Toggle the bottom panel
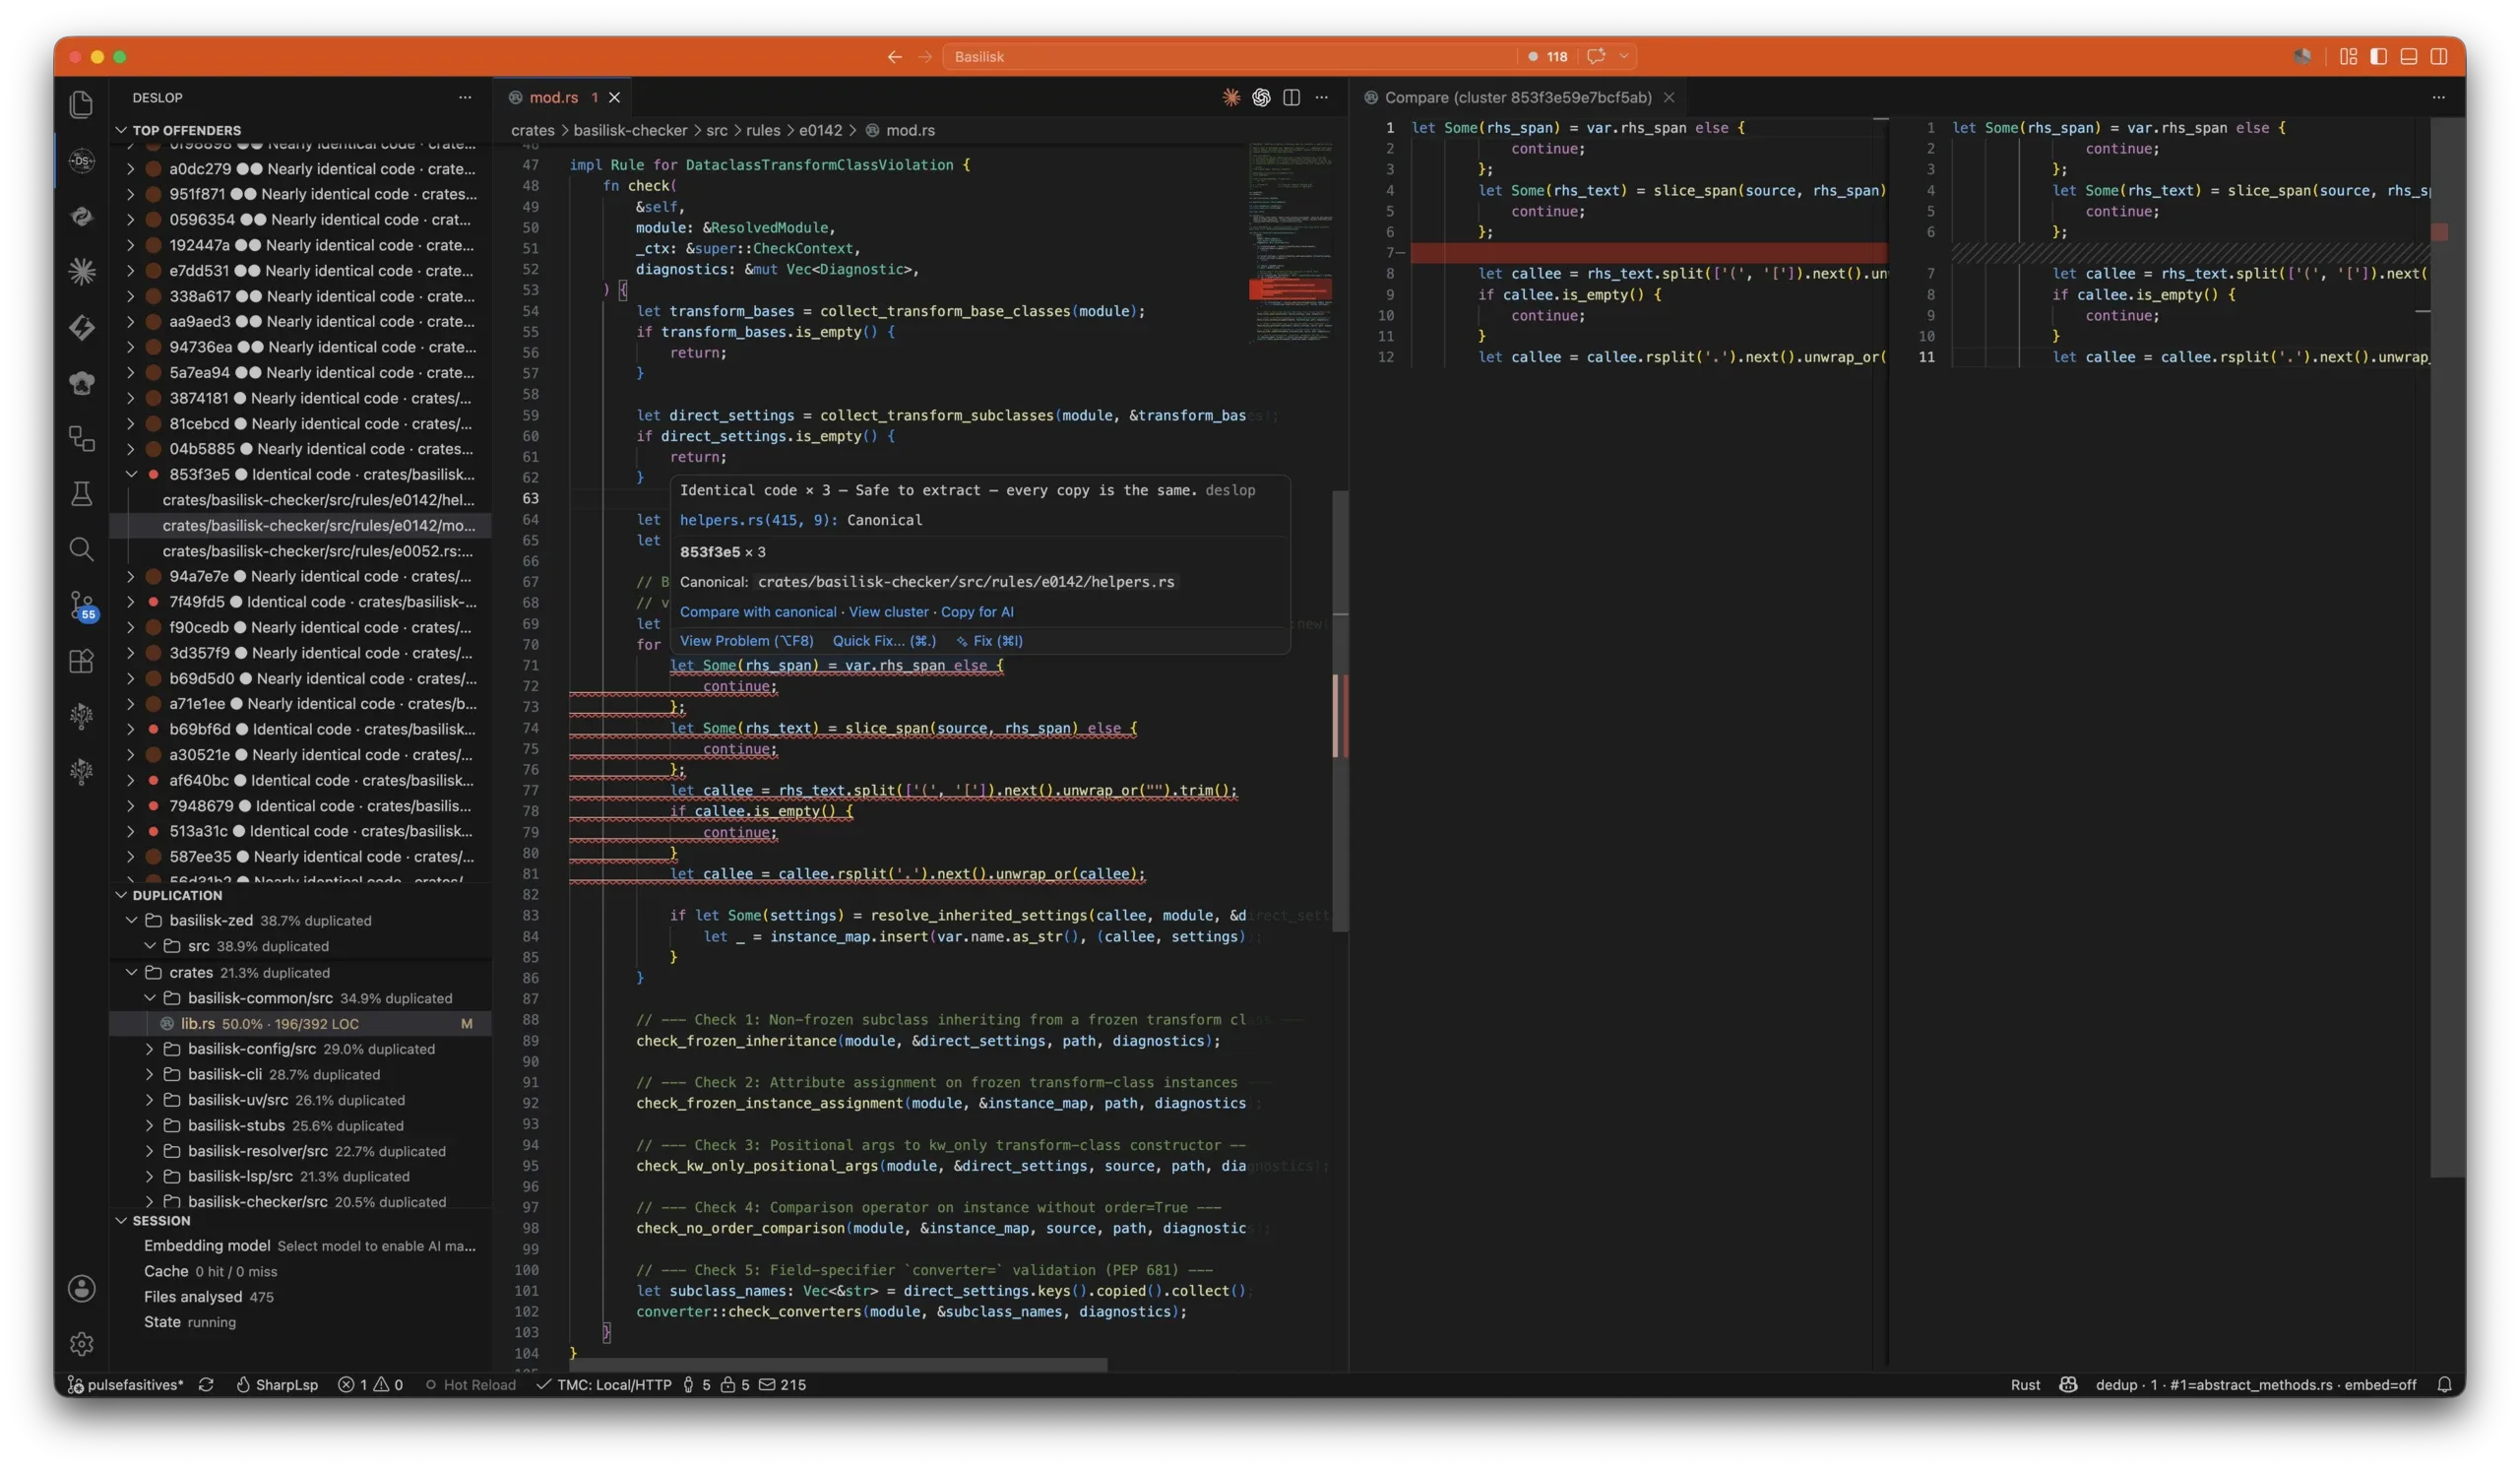The image size is (2520, 1469). pos(2408,57)
